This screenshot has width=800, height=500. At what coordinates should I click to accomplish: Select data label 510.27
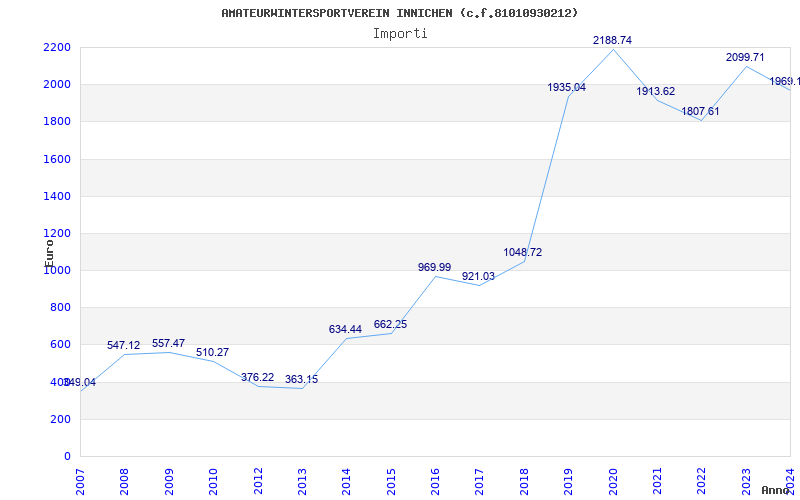[x=212, y=353]
